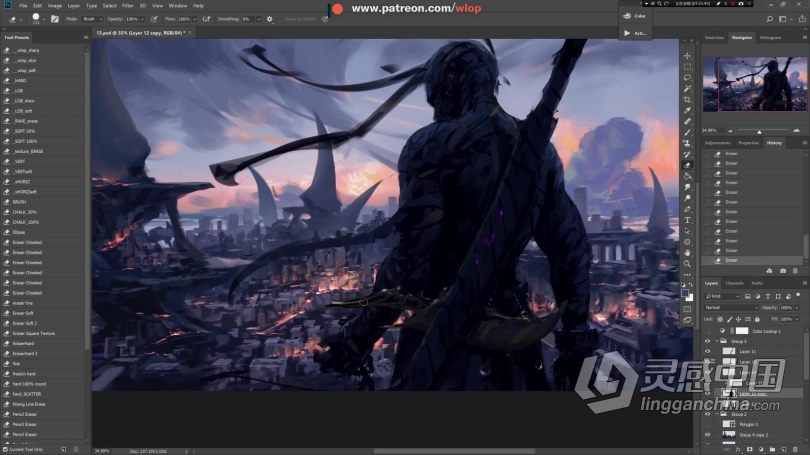
Task: Click the foreground color swatch
Action: click(685, 293)
